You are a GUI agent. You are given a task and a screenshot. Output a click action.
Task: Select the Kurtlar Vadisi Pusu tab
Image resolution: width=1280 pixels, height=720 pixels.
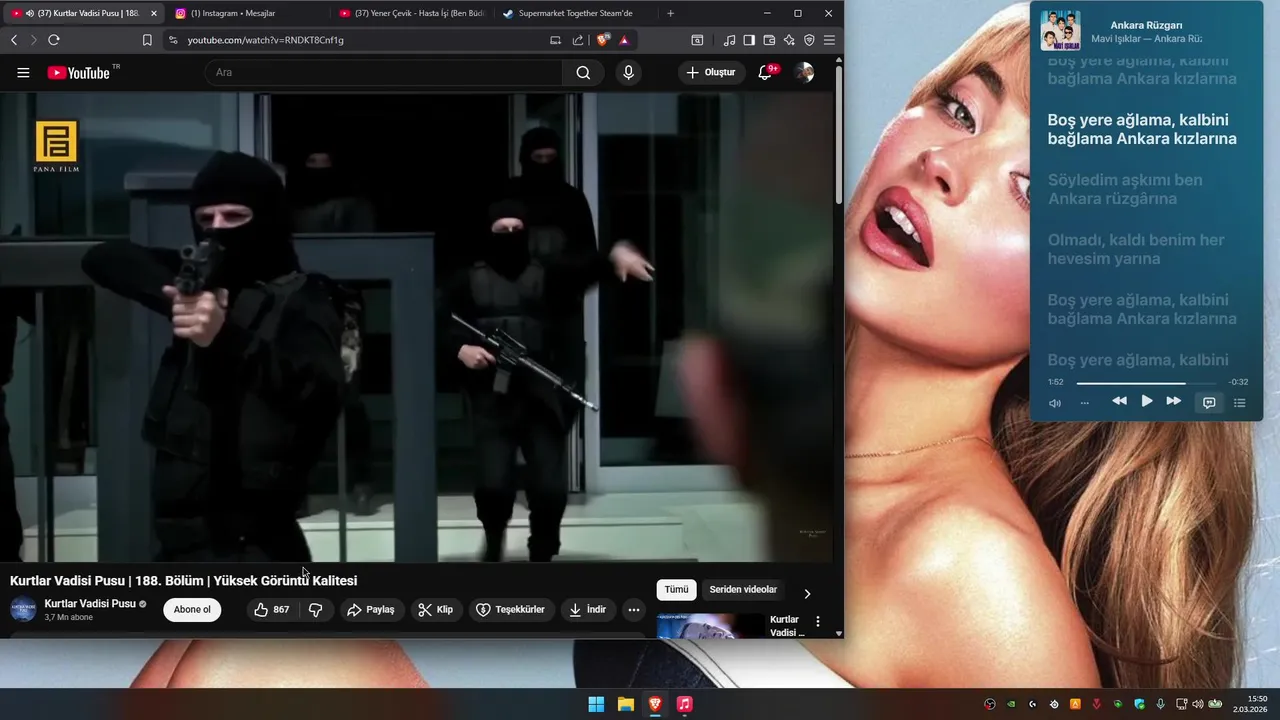82,13
